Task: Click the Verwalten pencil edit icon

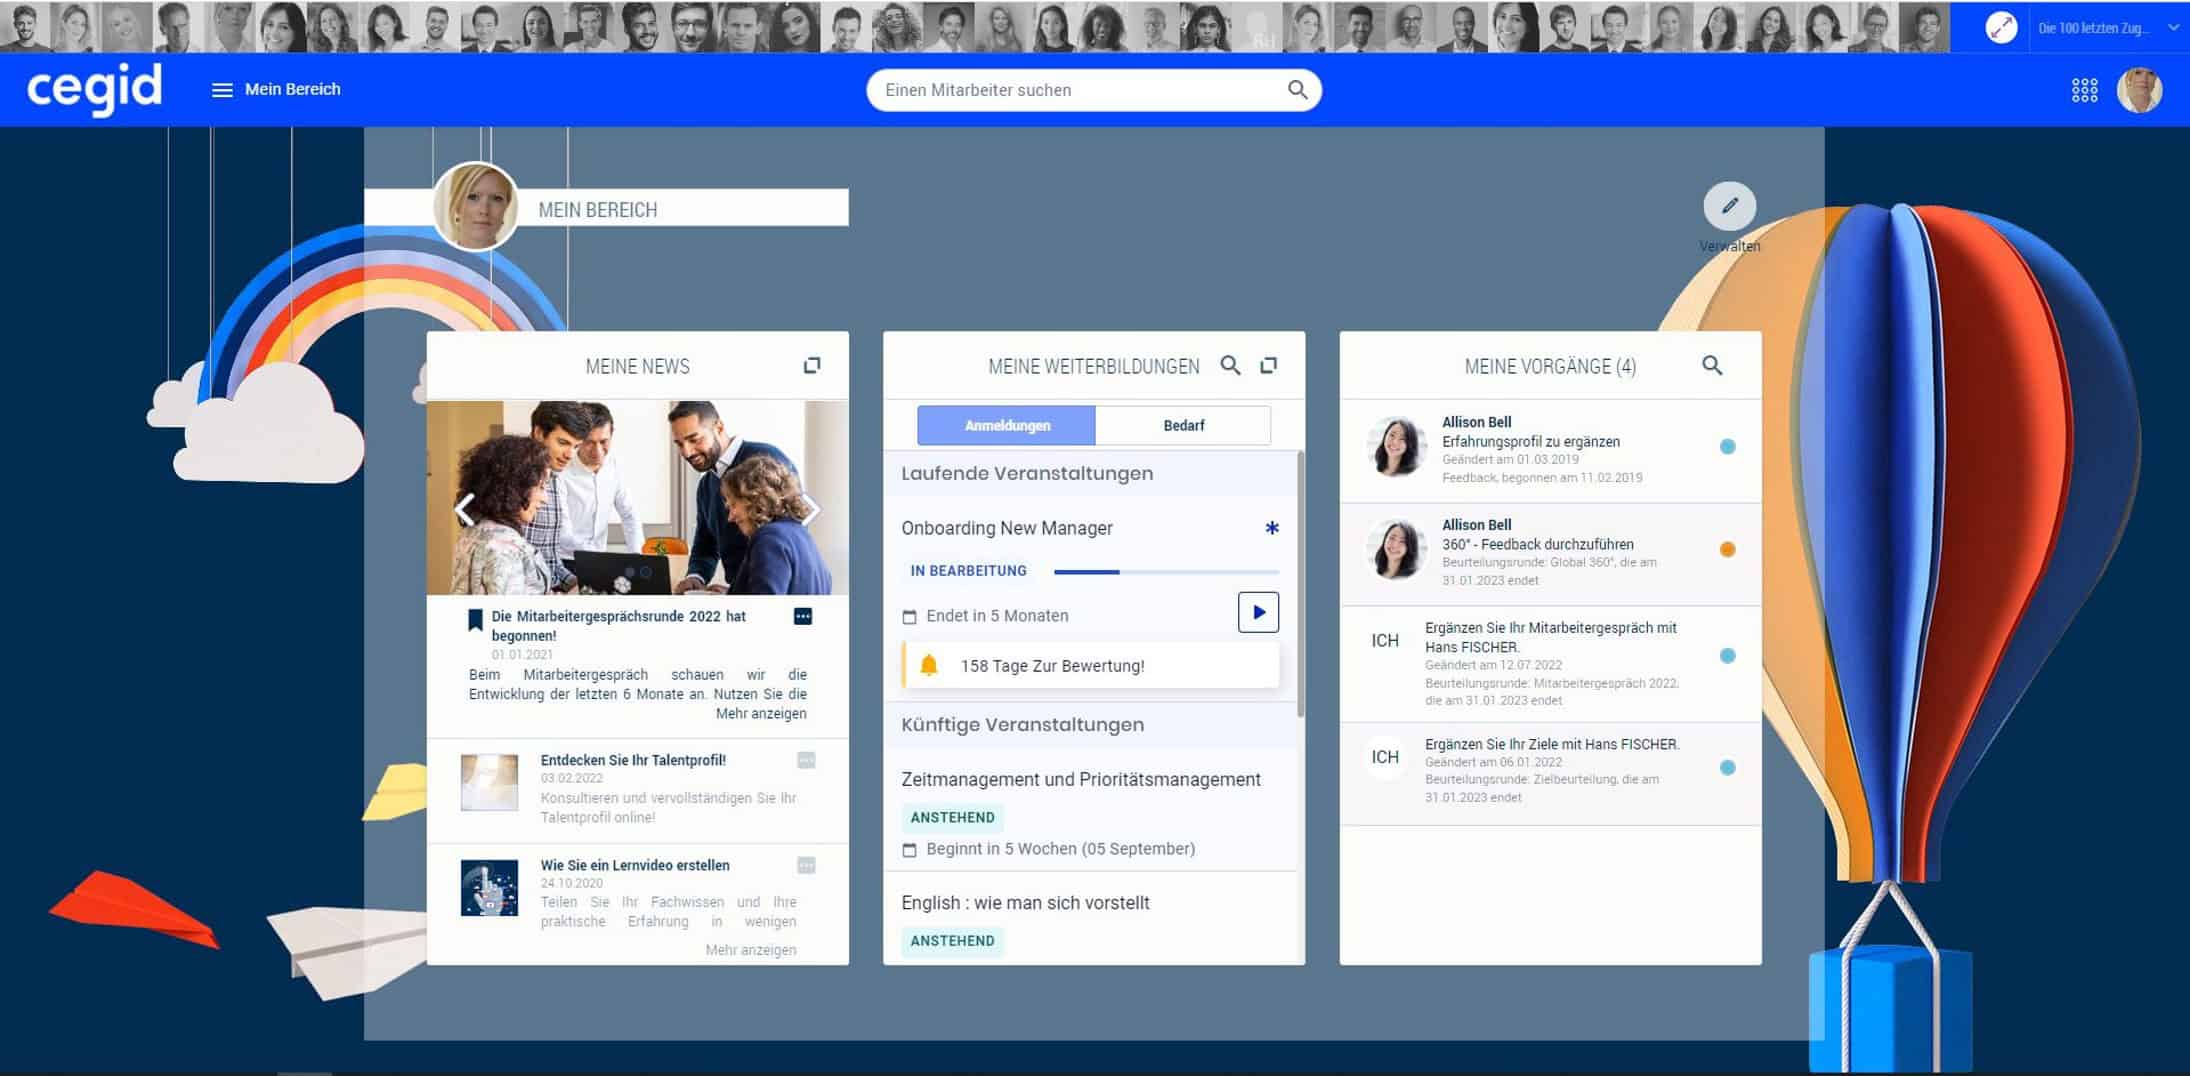Action: point(1729,206)
